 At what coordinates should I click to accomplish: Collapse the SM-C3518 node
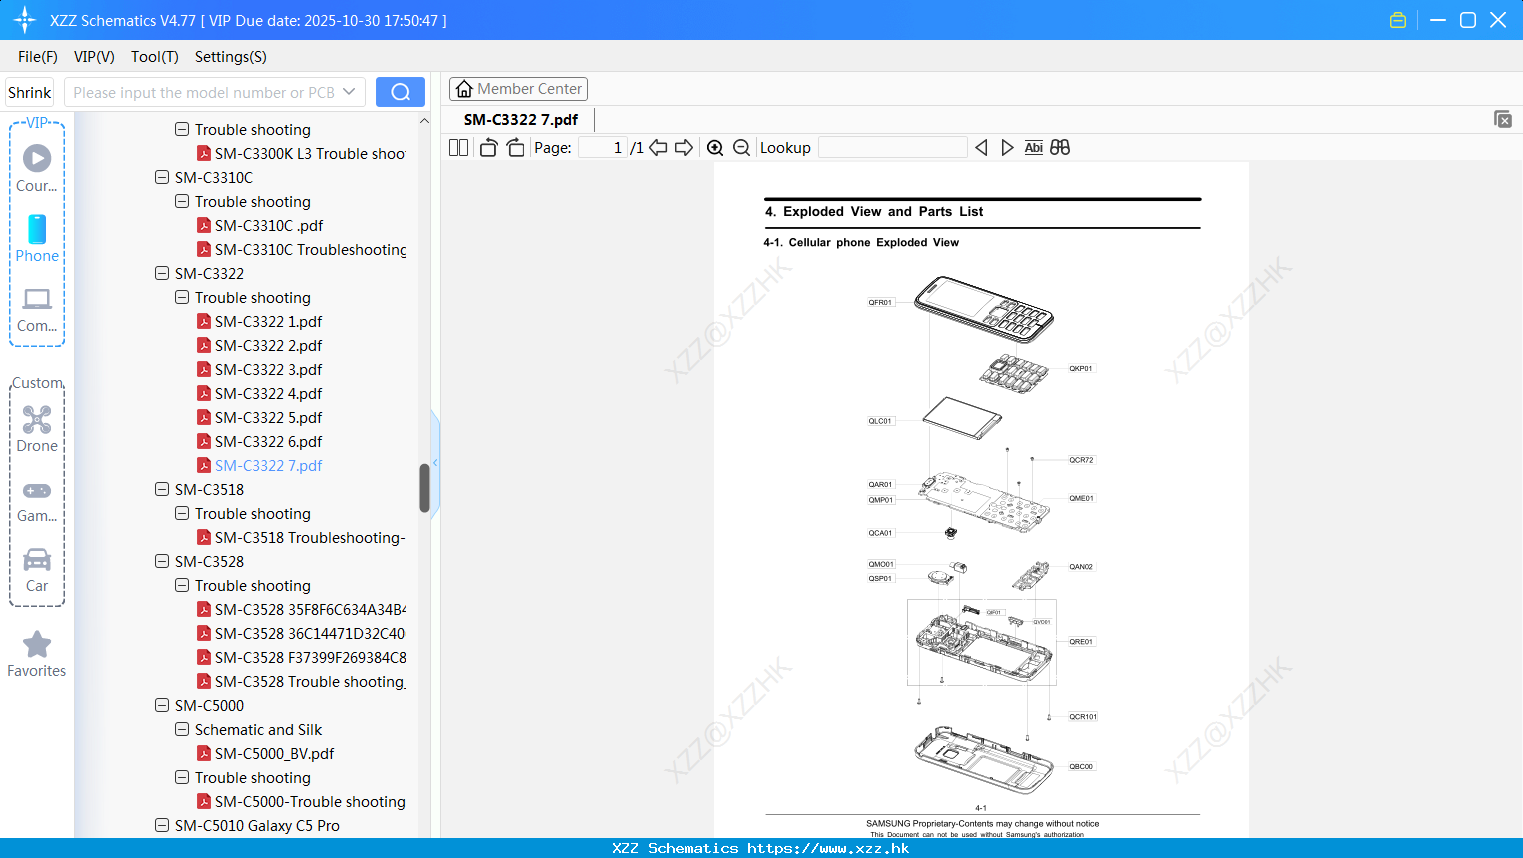tap(162, 490)
